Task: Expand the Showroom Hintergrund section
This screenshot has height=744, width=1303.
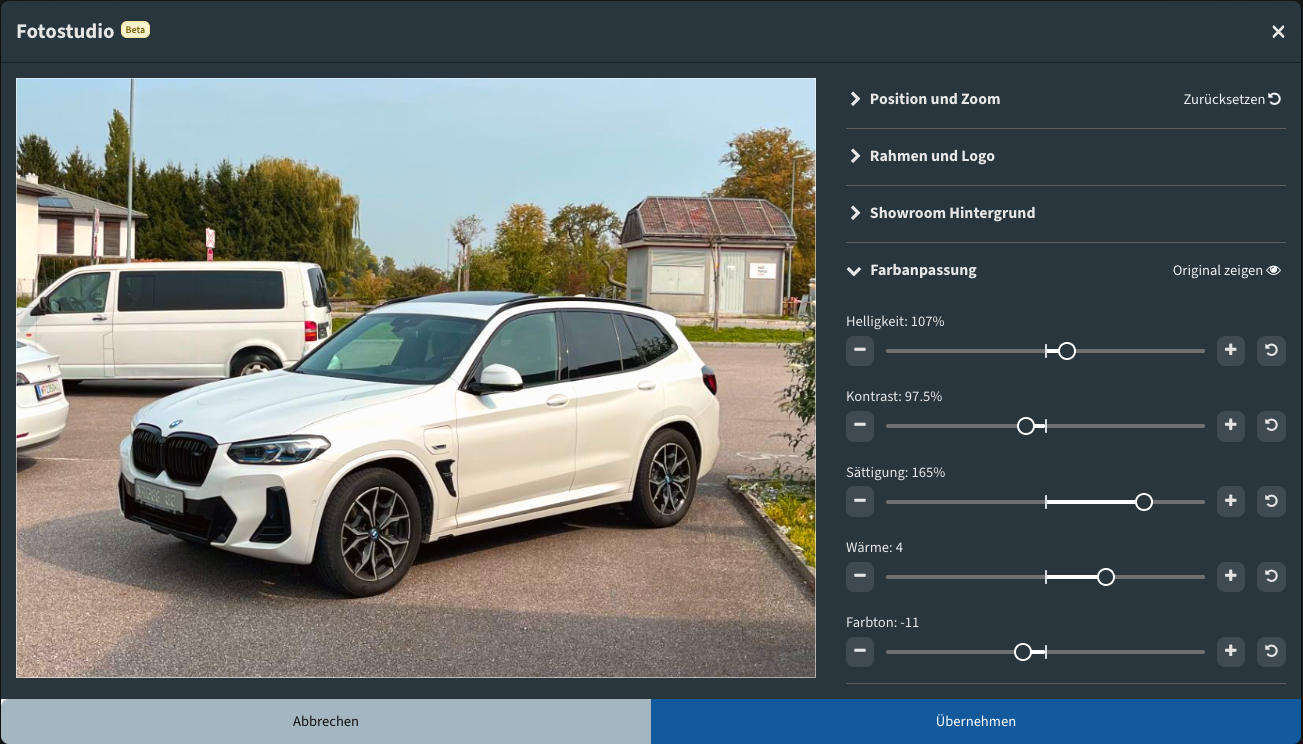Action: coord(942,213)
